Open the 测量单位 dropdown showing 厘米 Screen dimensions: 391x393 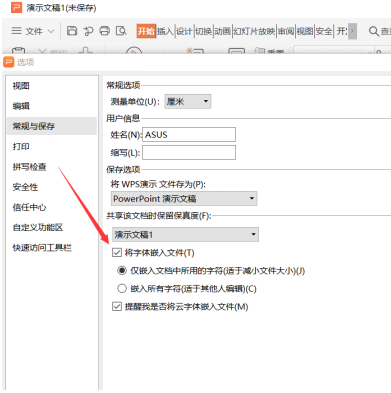188,101
